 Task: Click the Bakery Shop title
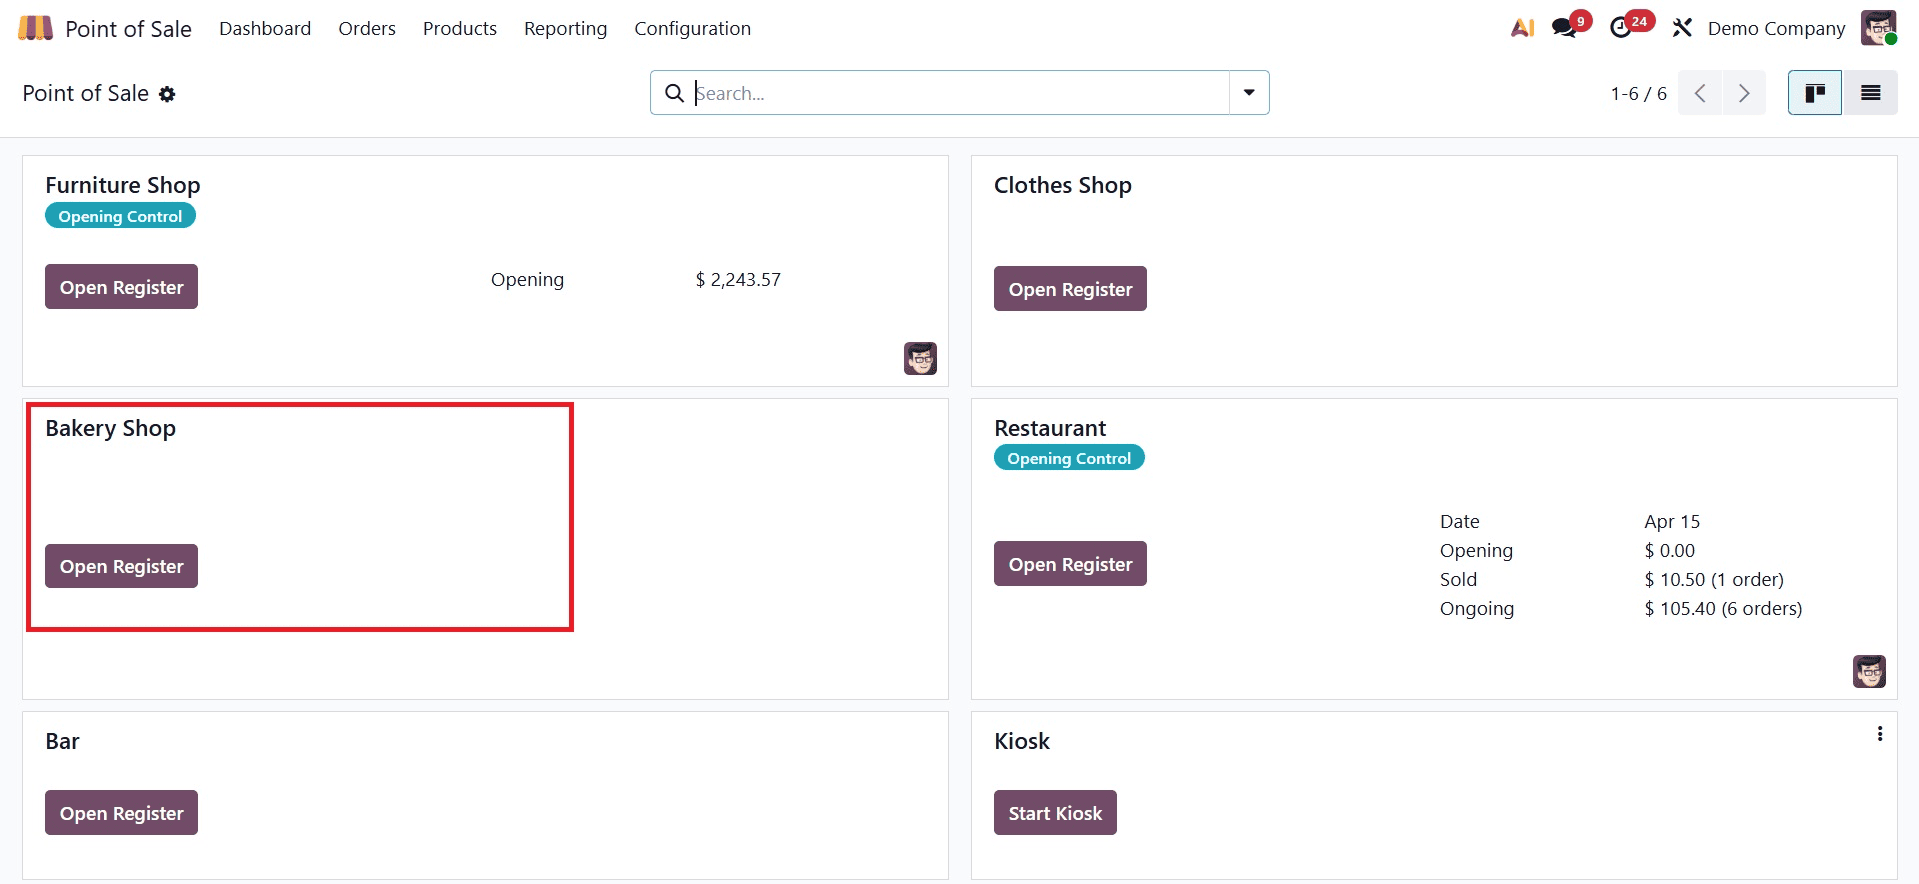(110, 428)
